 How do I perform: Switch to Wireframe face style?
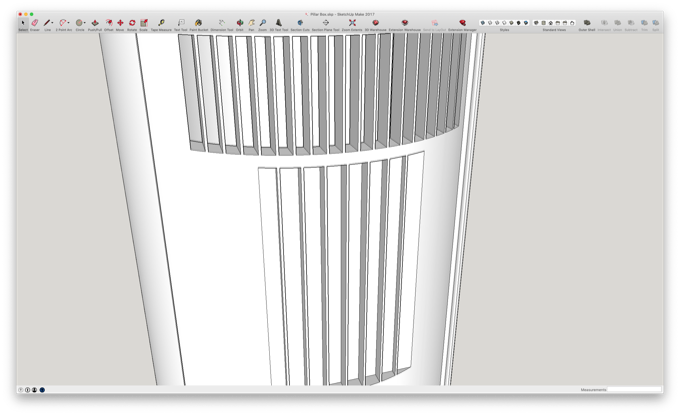[x=497, y=23]
